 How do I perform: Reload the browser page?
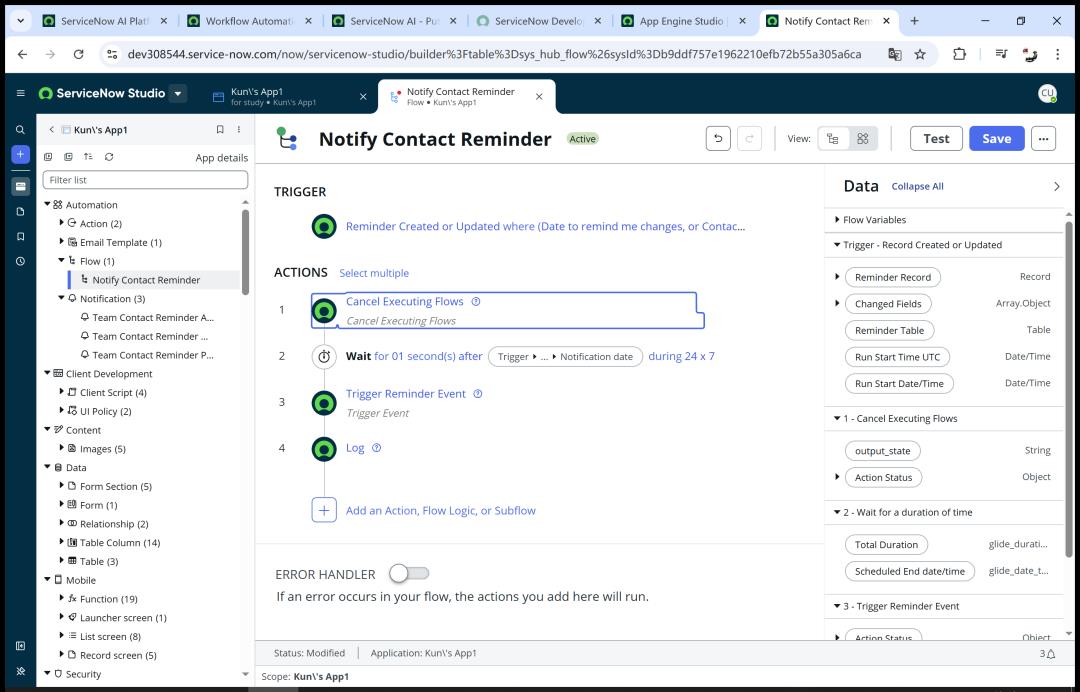pyautogui.click(x=79, y=54)
